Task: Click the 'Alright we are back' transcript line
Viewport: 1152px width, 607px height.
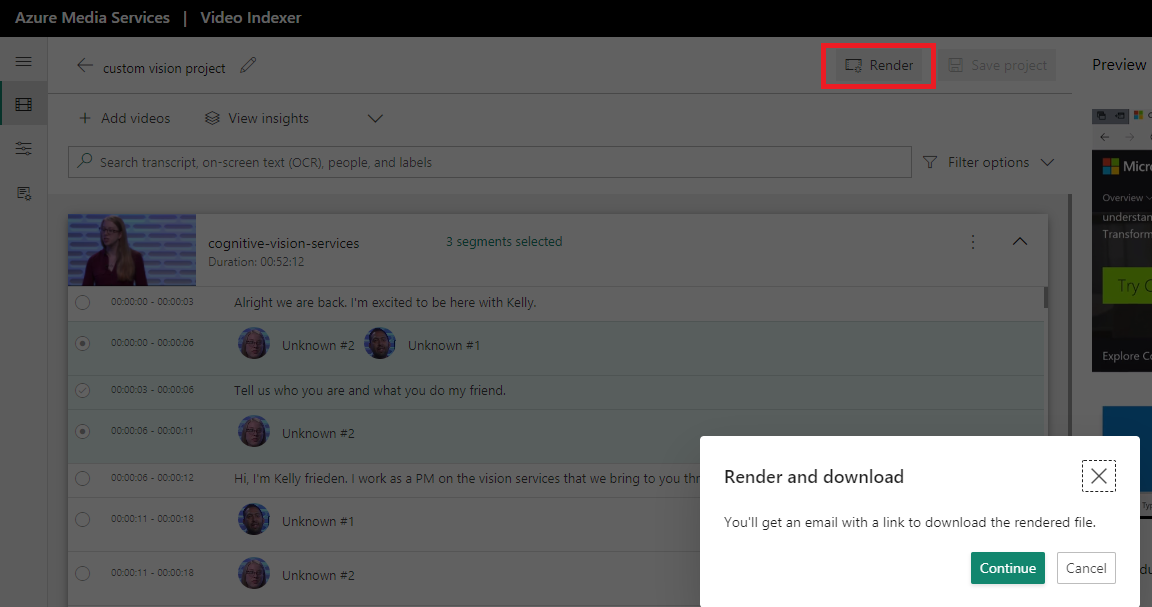Action: 385,302
